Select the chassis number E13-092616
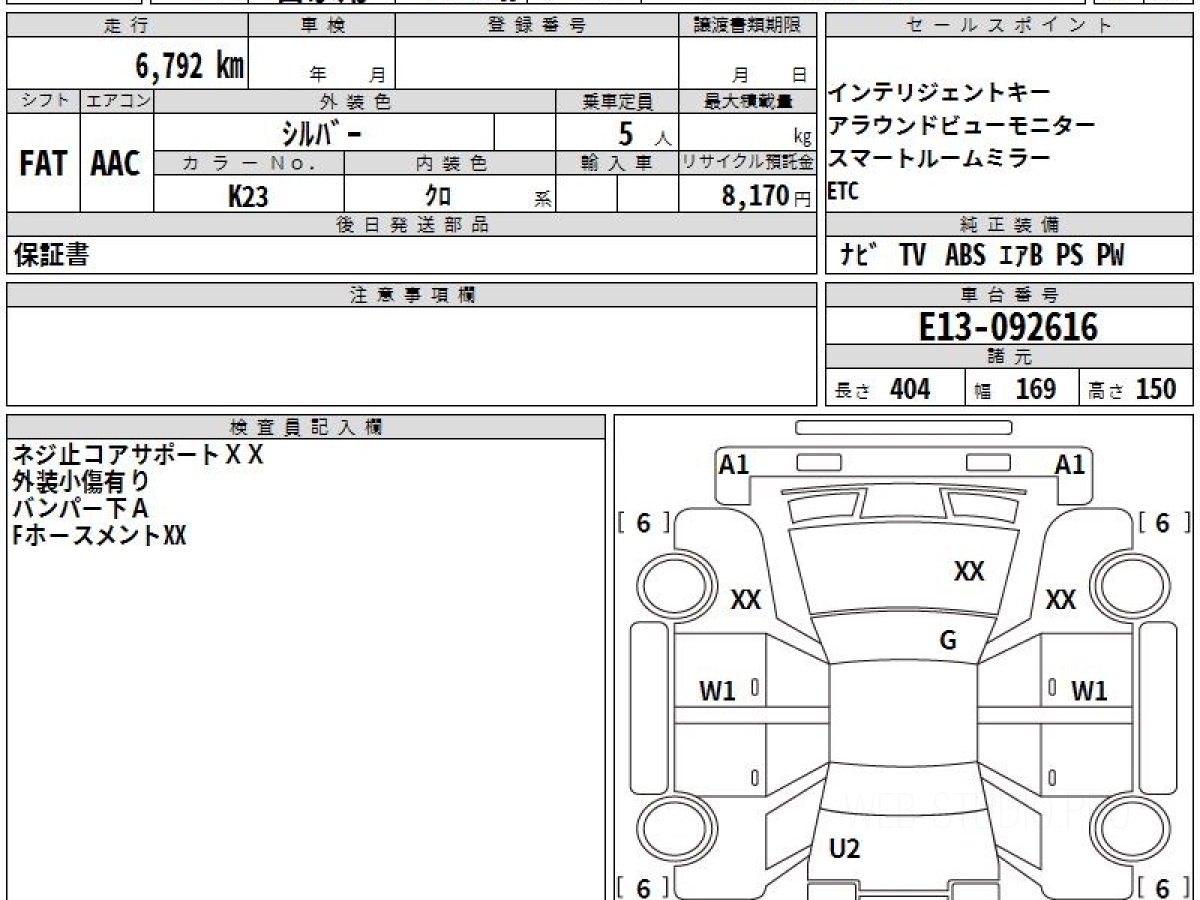 tap(1008, 327)
